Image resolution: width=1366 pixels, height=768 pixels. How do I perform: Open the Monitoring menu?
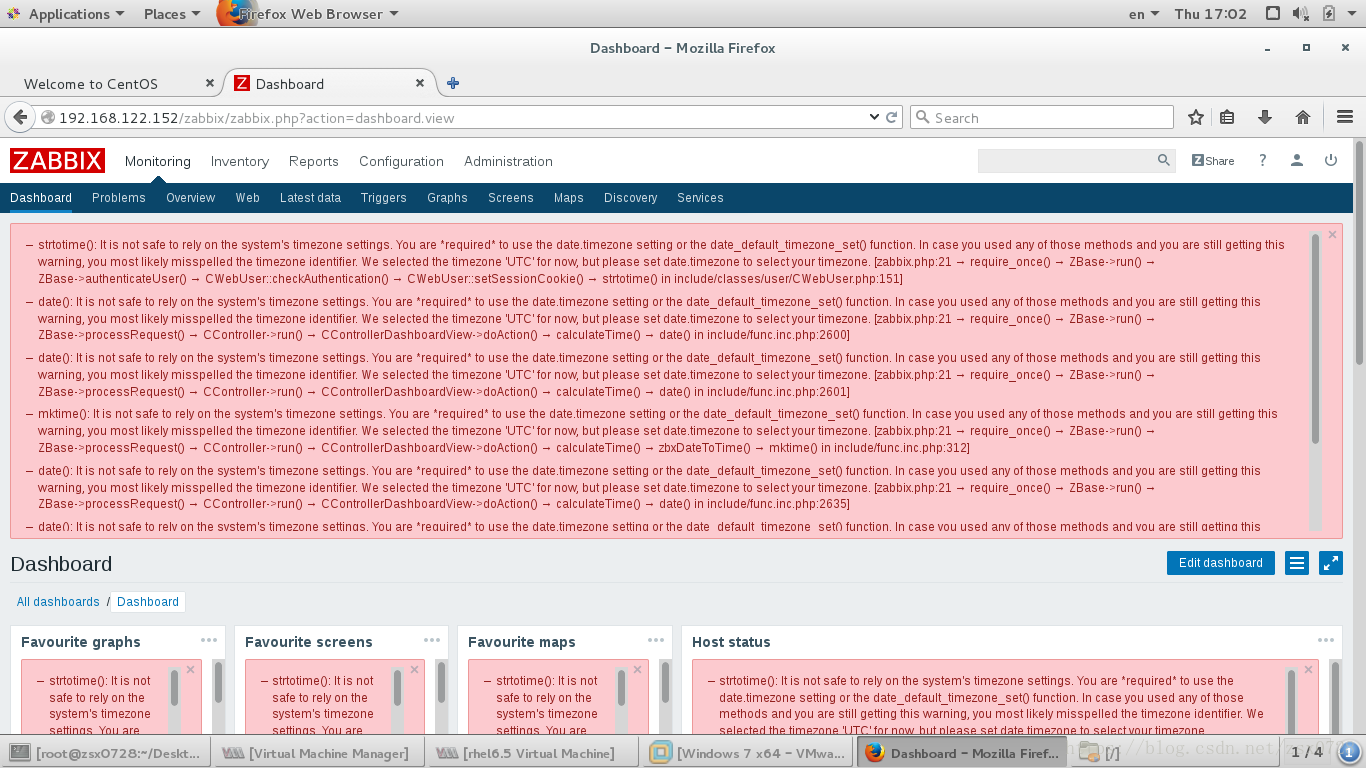158,161
